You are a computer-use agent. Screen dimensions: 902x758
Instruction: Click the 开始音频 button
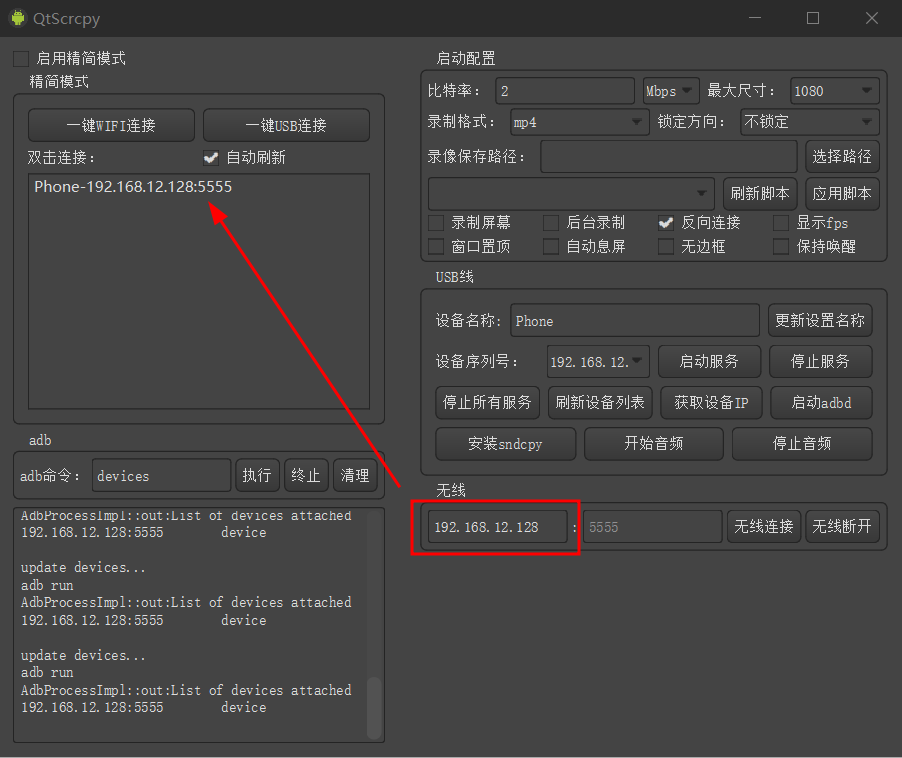tap(654, 444)
